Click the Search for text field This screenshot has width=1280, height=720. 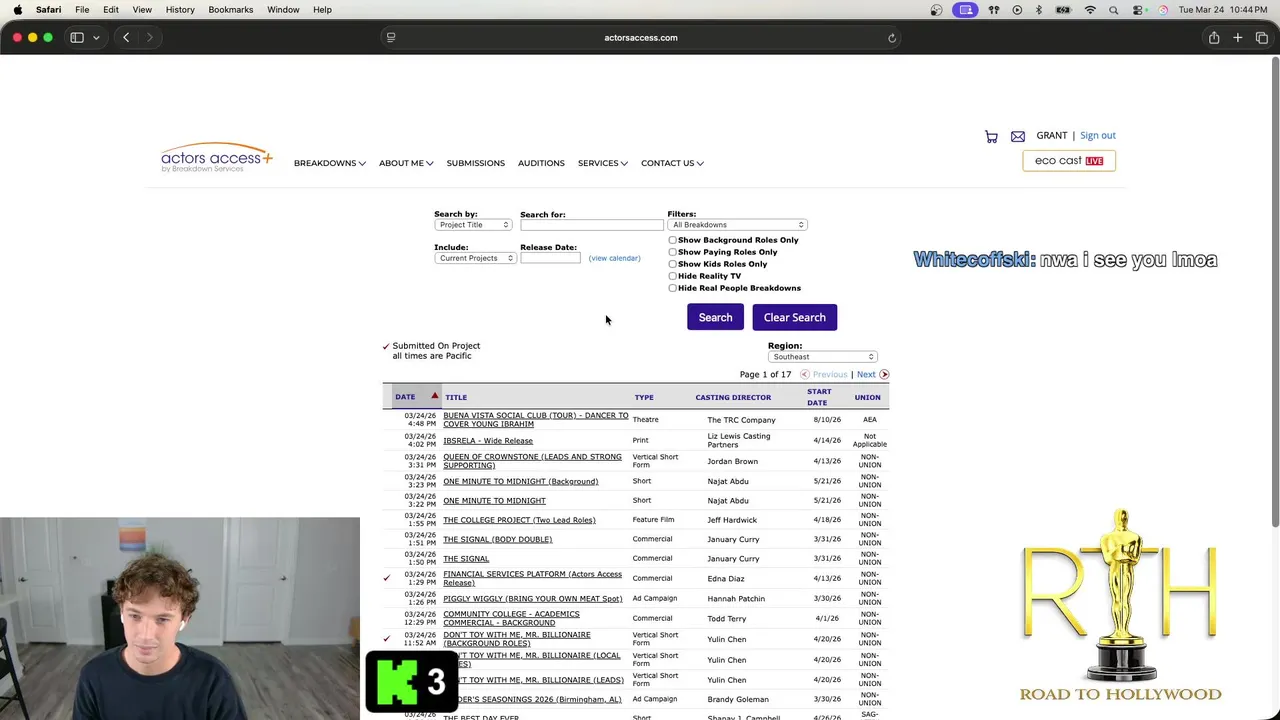591,225
